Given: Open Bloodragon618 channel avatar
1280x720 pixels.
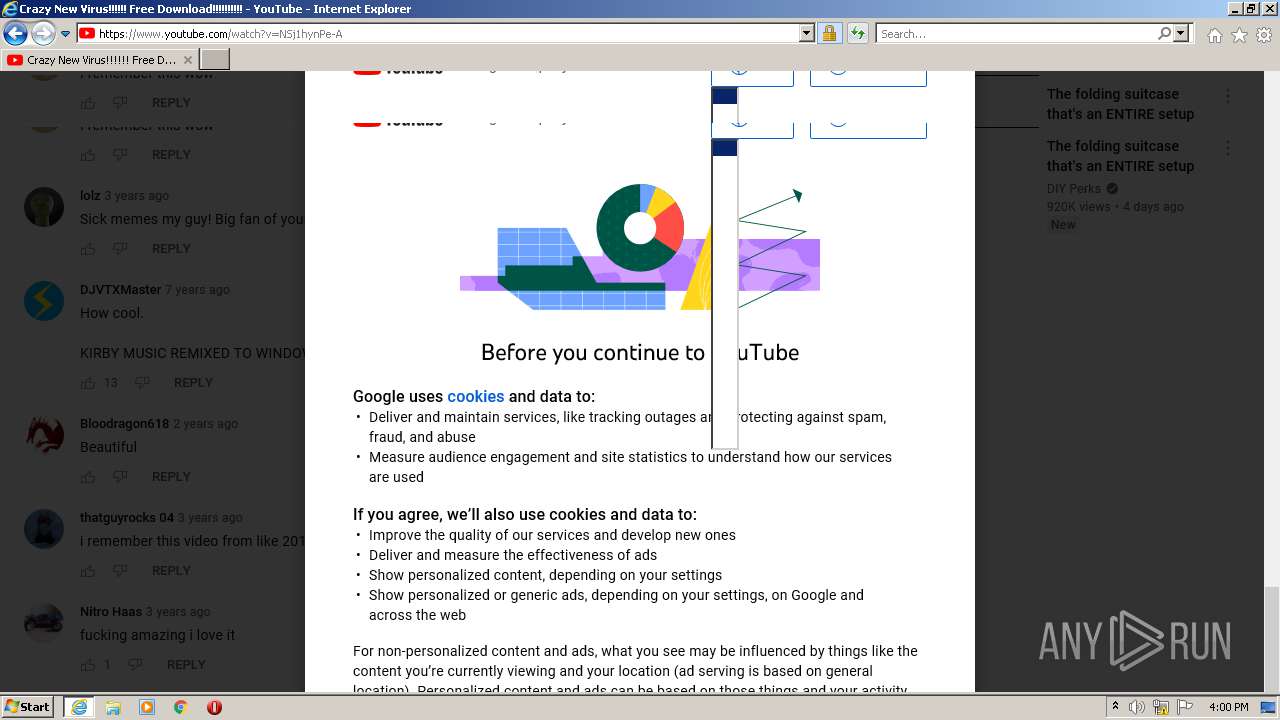Looking at the screenshot, I should click(x=44, y=435).
